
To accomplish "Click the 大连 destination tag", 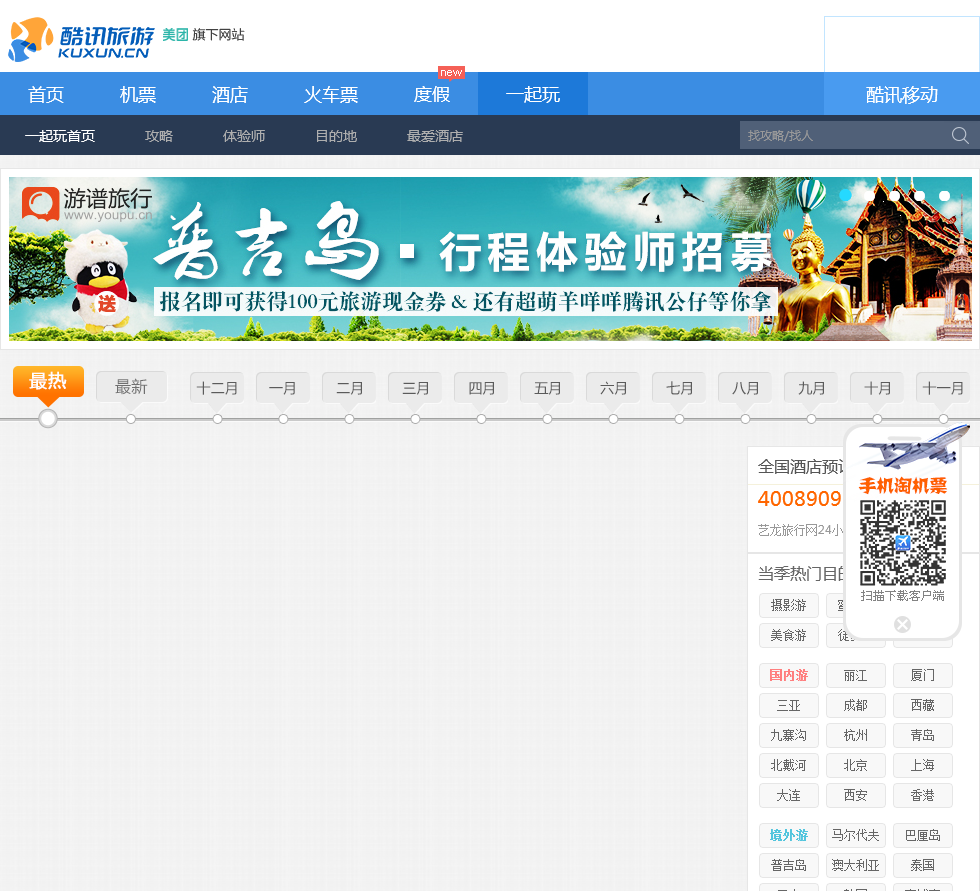I will click(x=789, y=795).
